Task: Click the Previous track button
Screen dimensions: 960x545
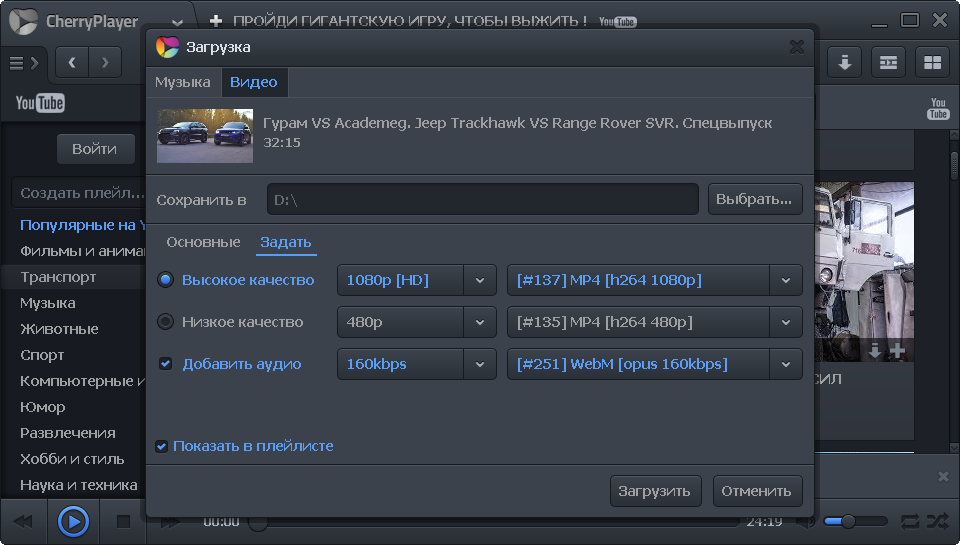Action: (23, 522)
